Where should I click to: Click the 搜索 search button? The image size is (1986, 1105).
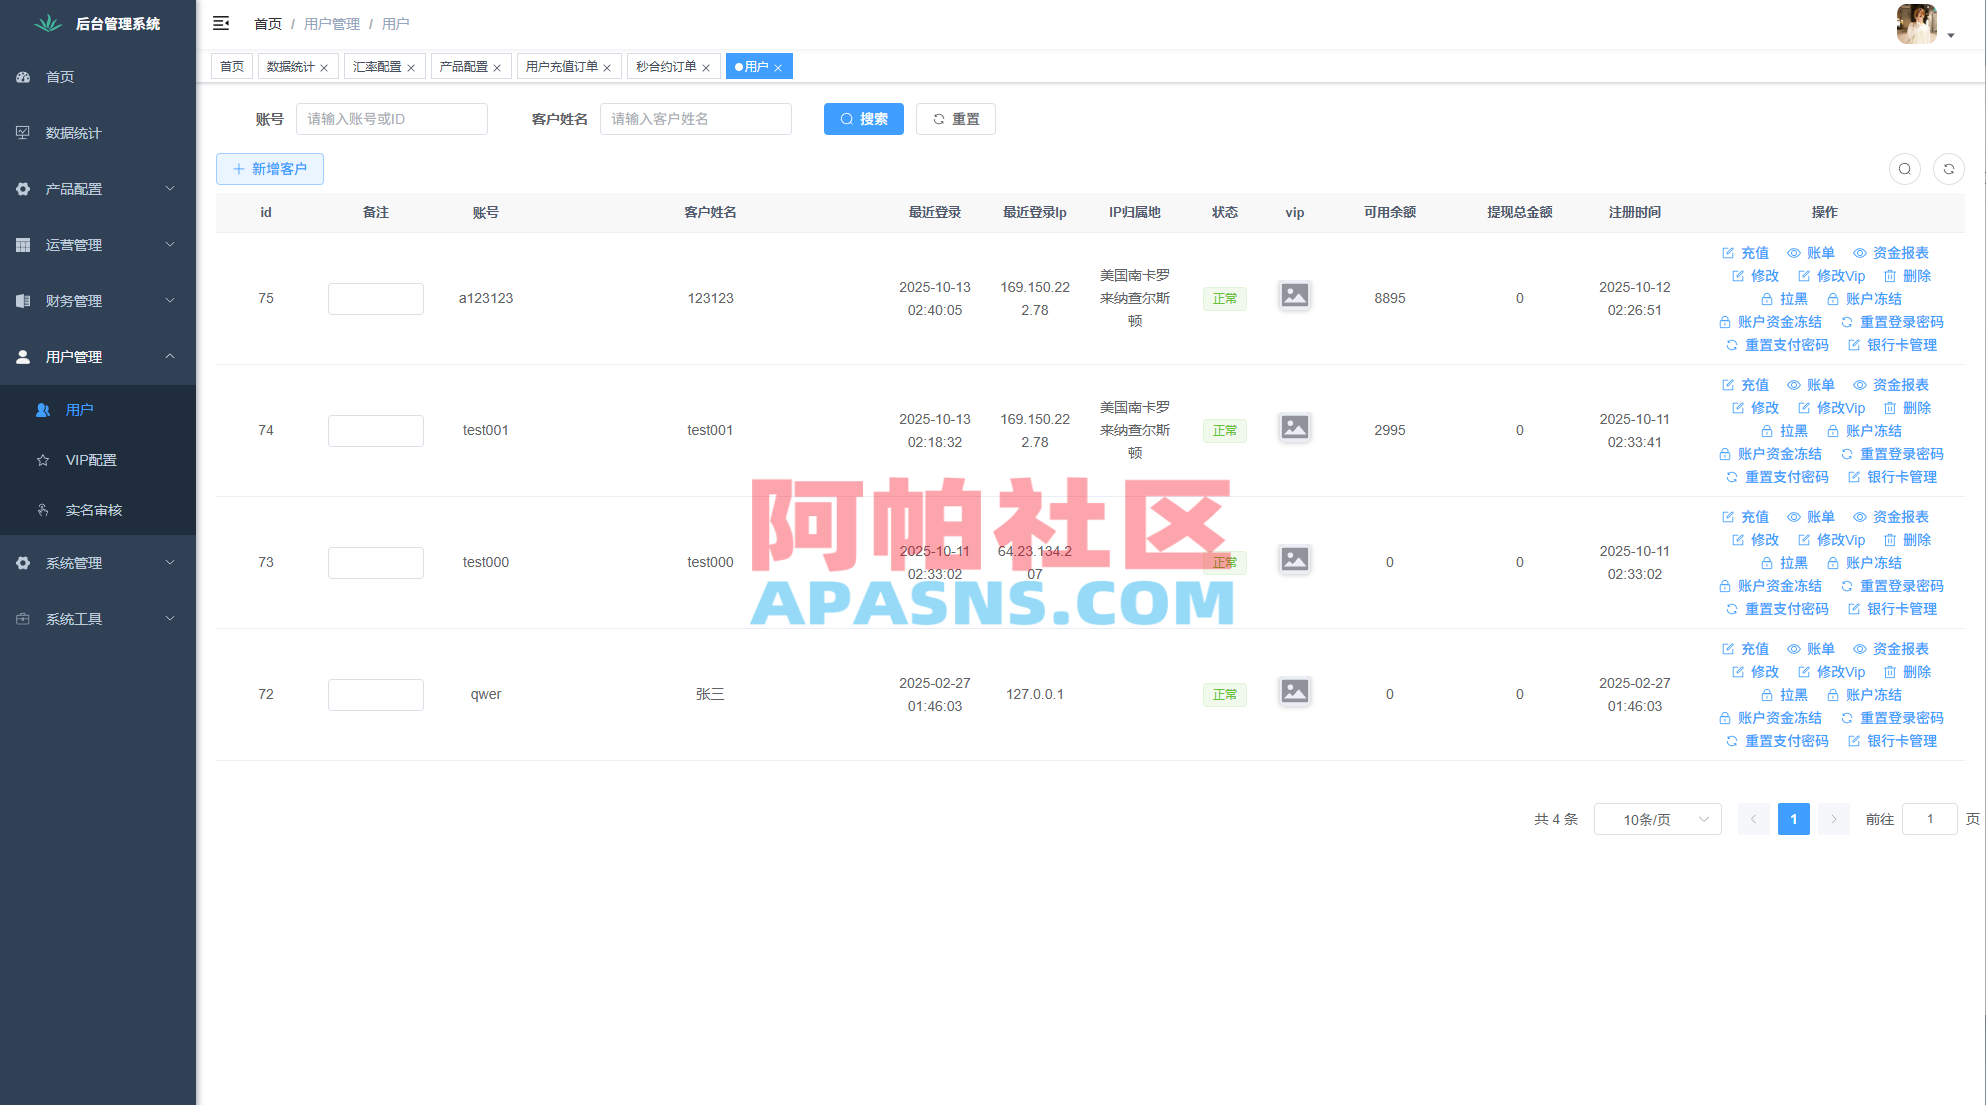click(863, 119)
